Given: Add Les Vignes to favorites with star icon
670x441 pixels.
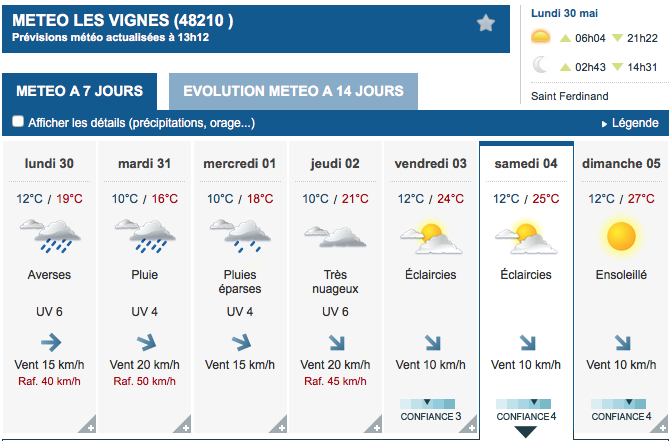Looking at the screenshot, I should click(x=486, y=23).
